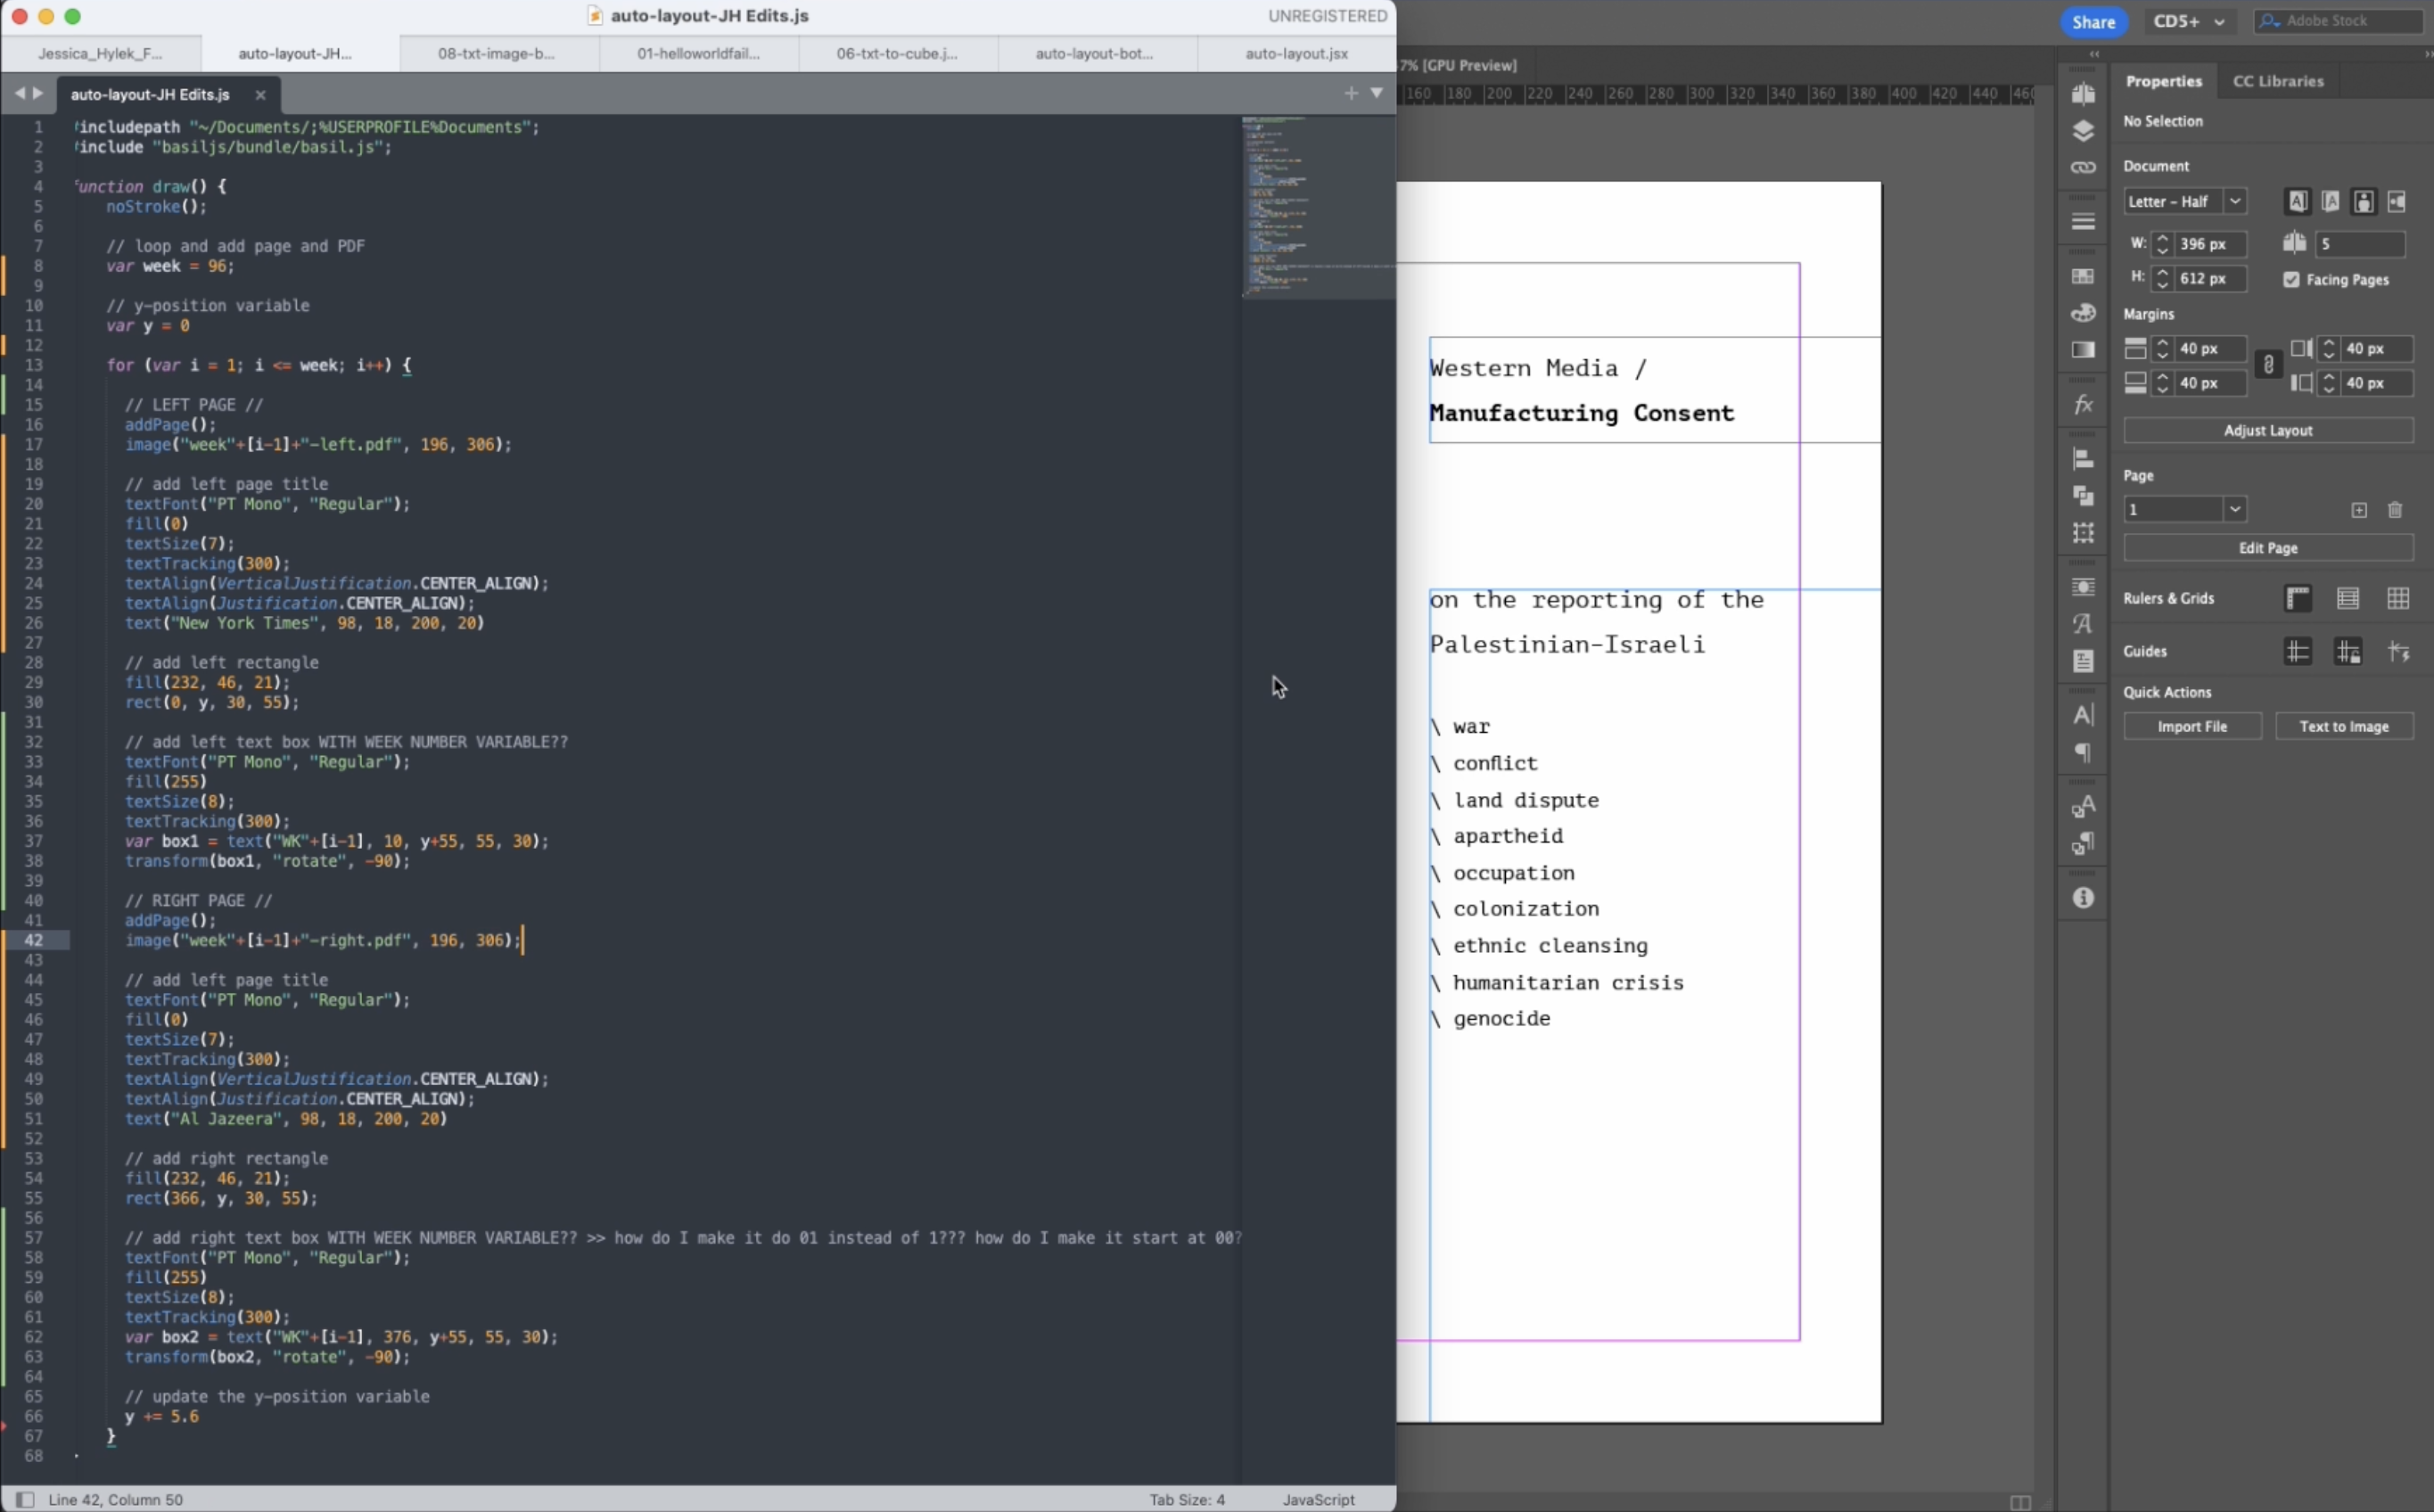
Task: Open the Layers panel icon
Action: click(x=2083, y=131)
